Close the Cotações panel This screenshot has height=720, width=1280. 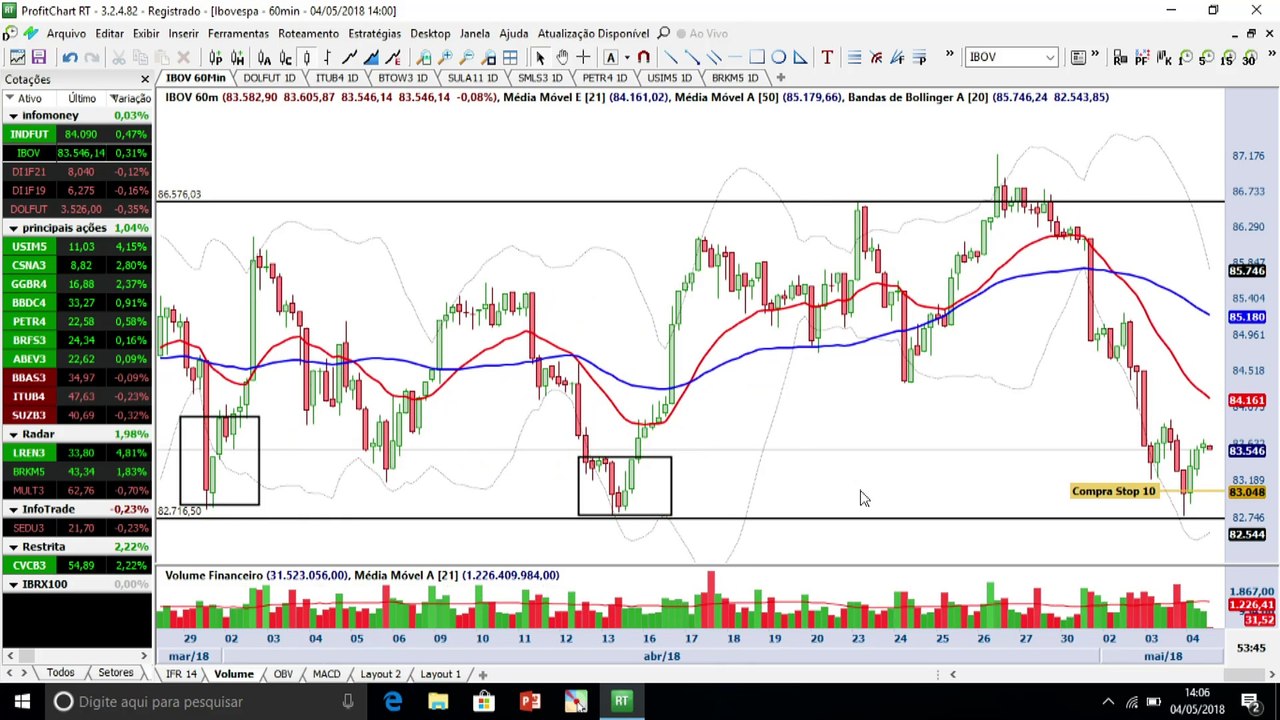144,79
